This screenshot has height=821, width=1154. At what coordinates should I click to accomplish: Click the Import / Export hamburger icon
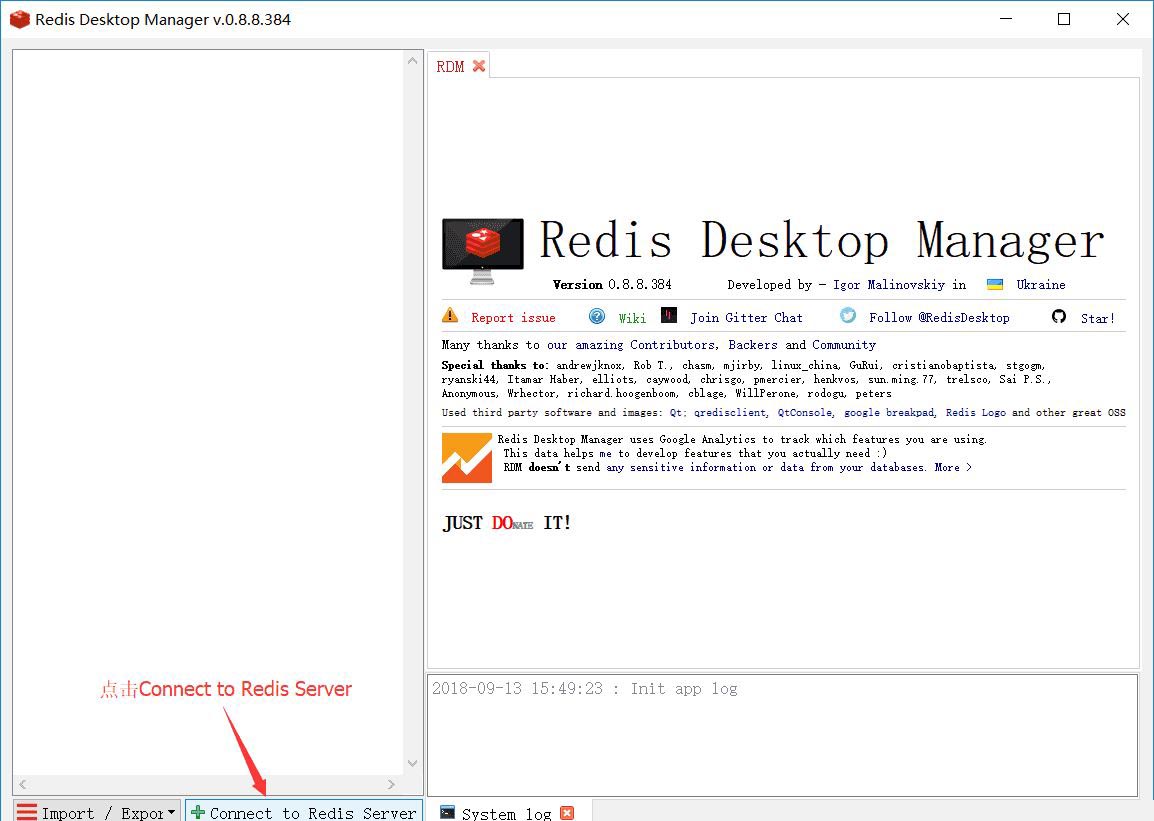pyautogui.click(x=26, y=812)
